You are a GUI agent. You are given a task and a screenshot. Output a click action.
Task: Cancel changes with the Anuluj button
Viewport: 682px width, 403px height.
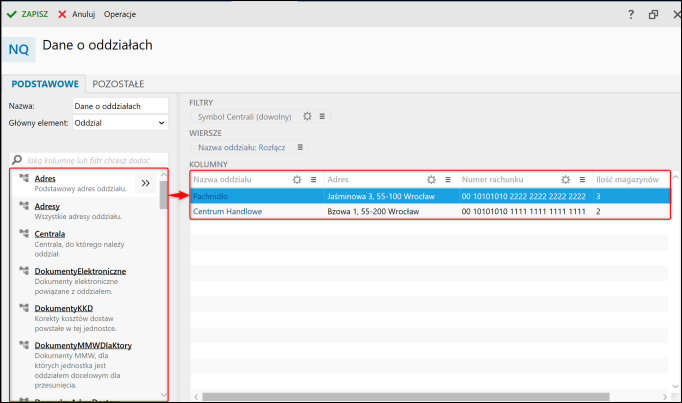(x=77, y=14)
